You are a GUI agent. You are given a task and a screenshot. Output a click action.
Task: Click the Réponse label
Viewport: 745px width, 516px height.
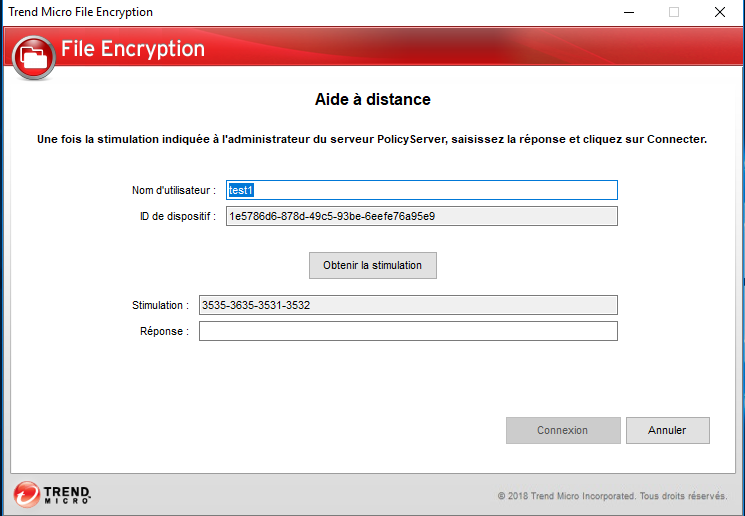pyautogui.click(x=164, y=331)
